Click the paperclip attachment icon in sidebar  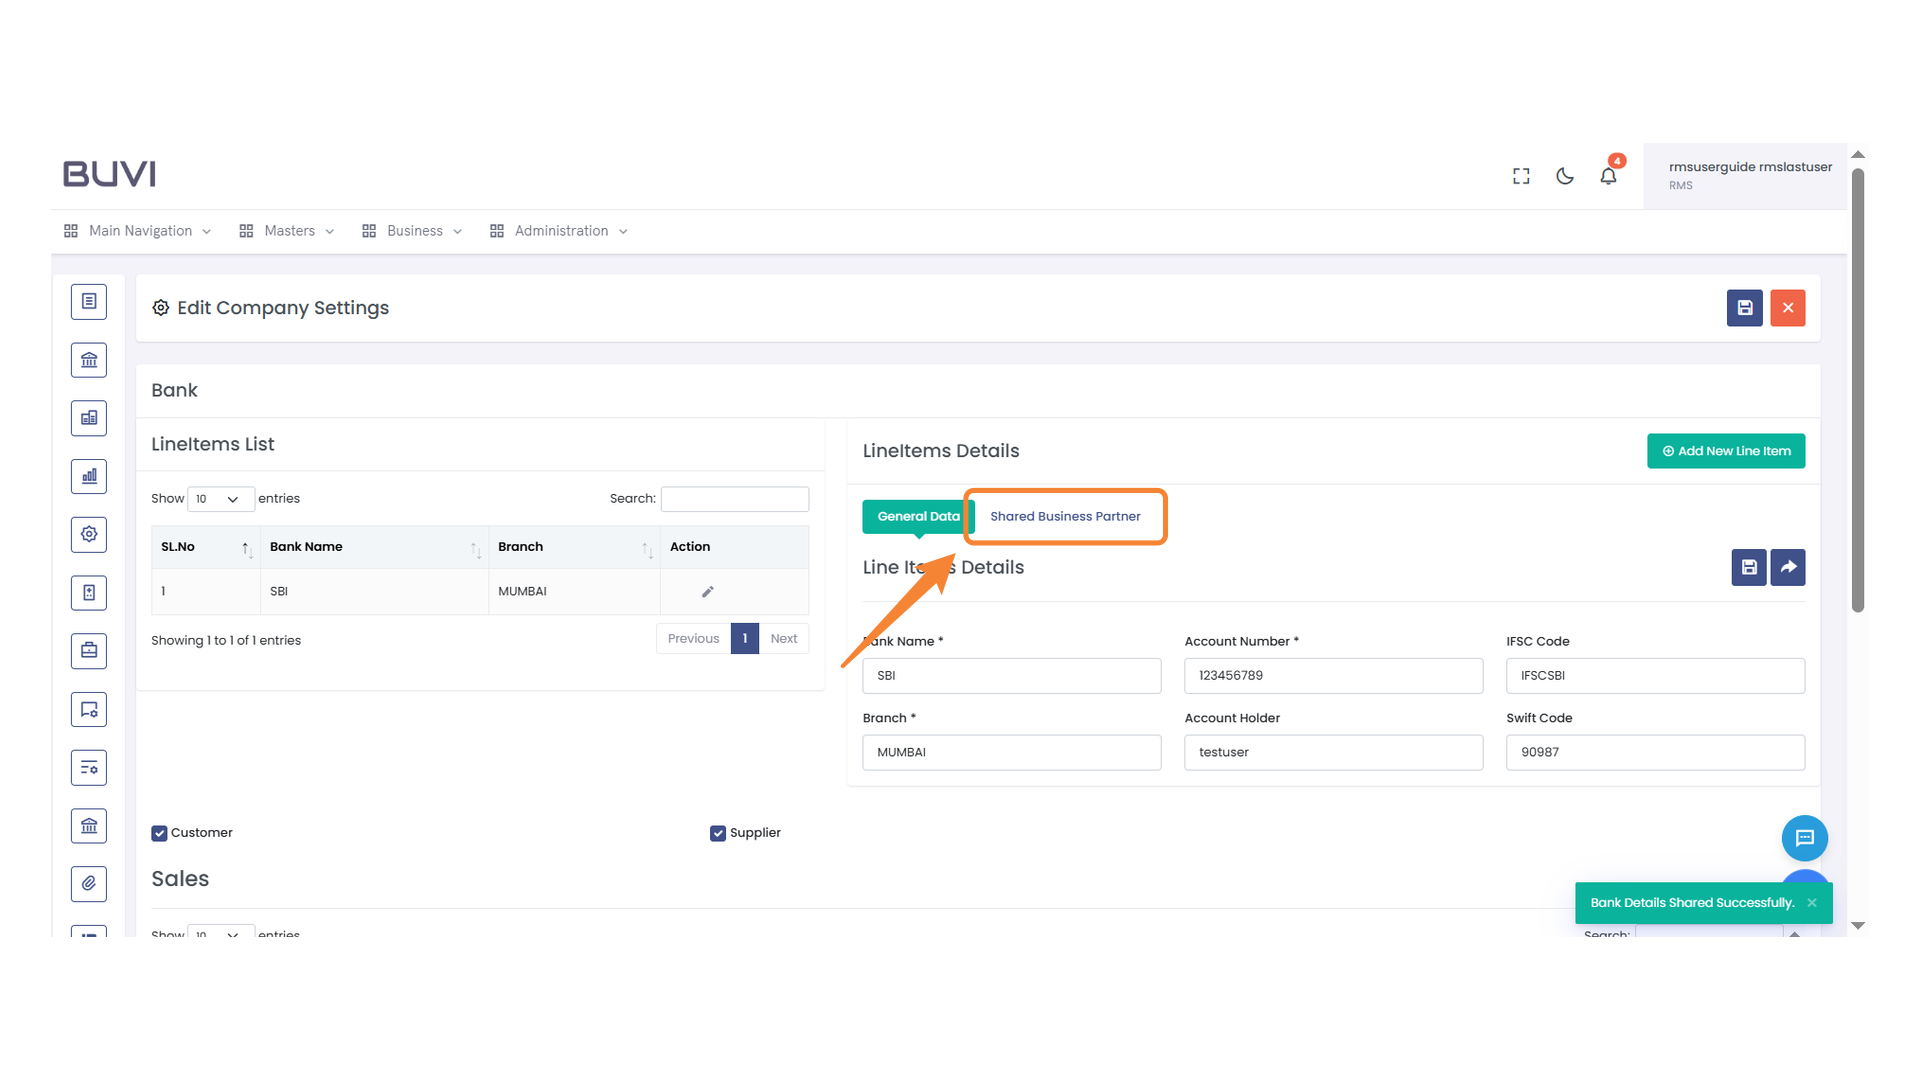[89, 884]
